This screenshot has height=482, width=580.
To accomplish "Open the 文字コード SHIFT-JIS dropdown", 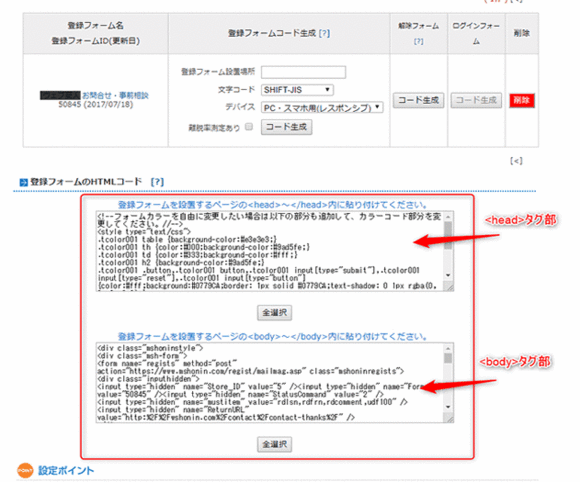I will coord(297,90).
